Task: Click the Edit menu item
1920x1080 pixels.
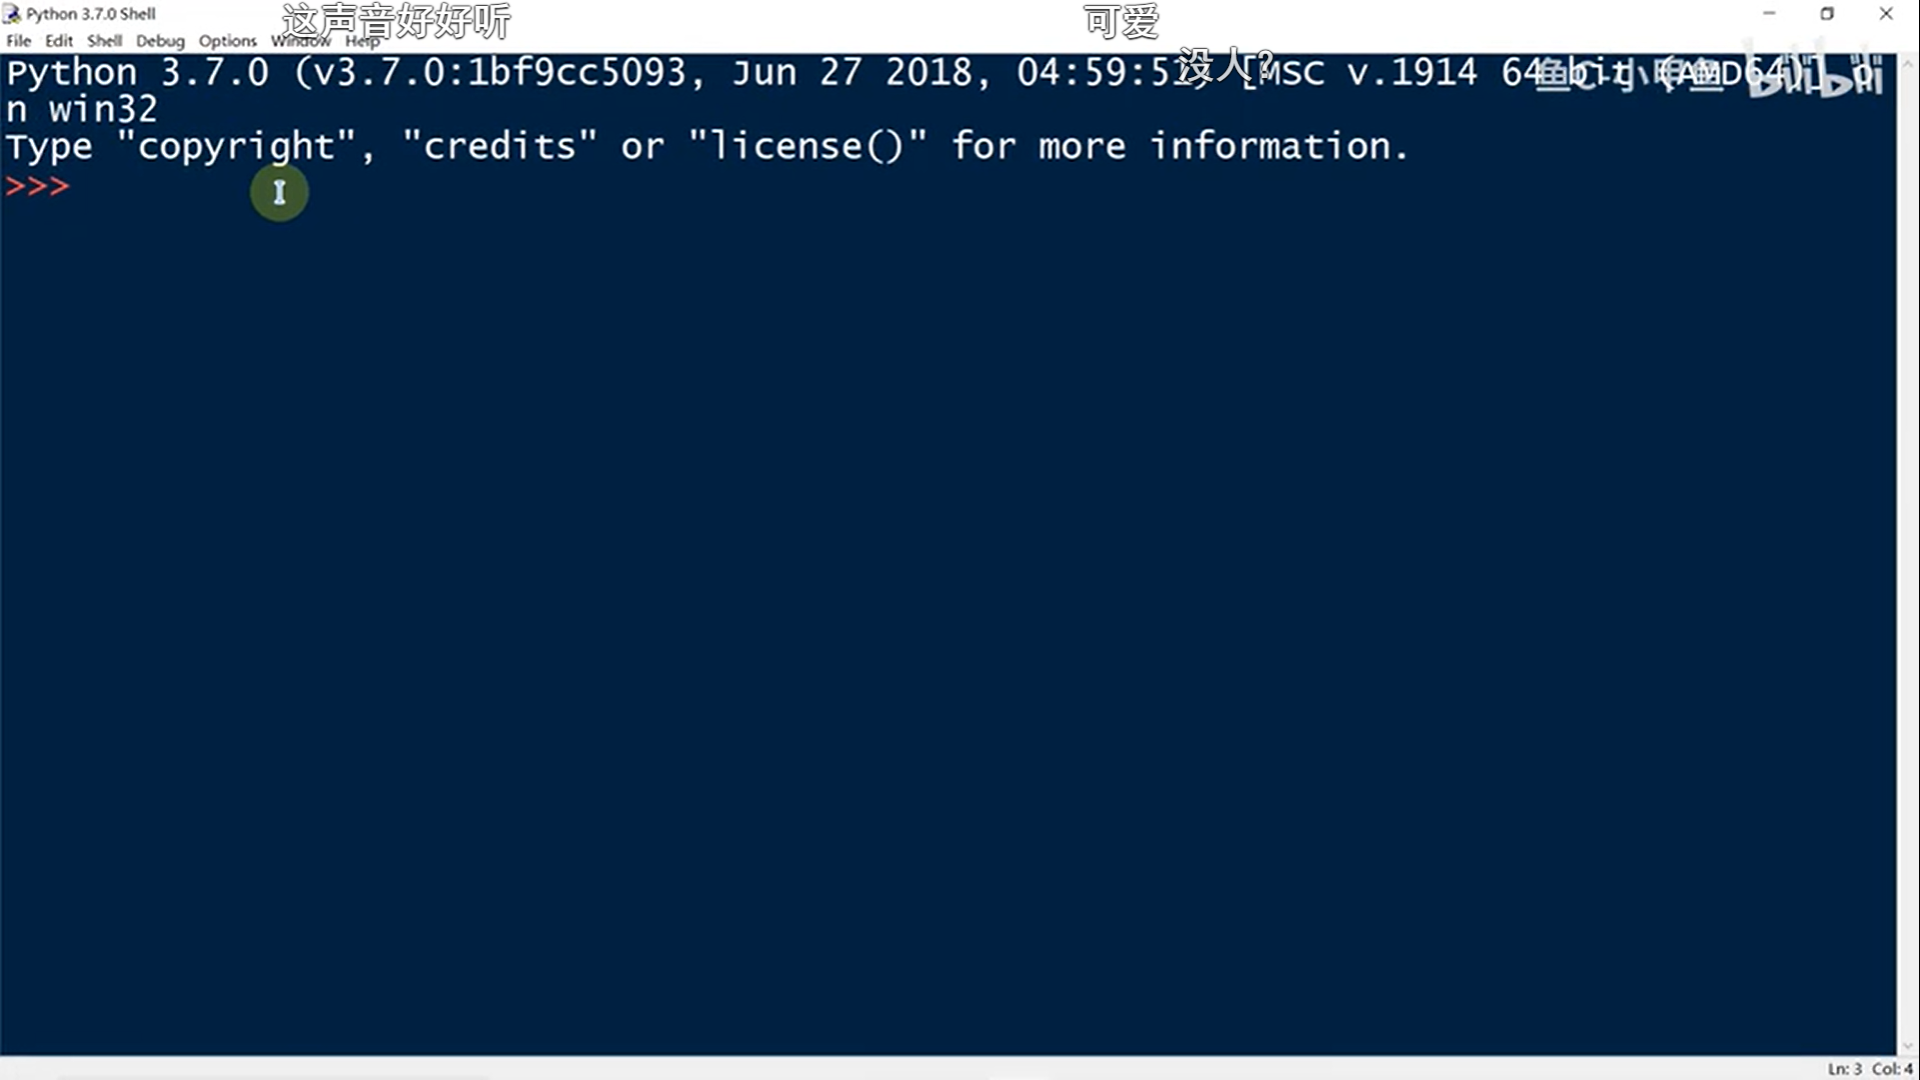Action: [58, 40]
